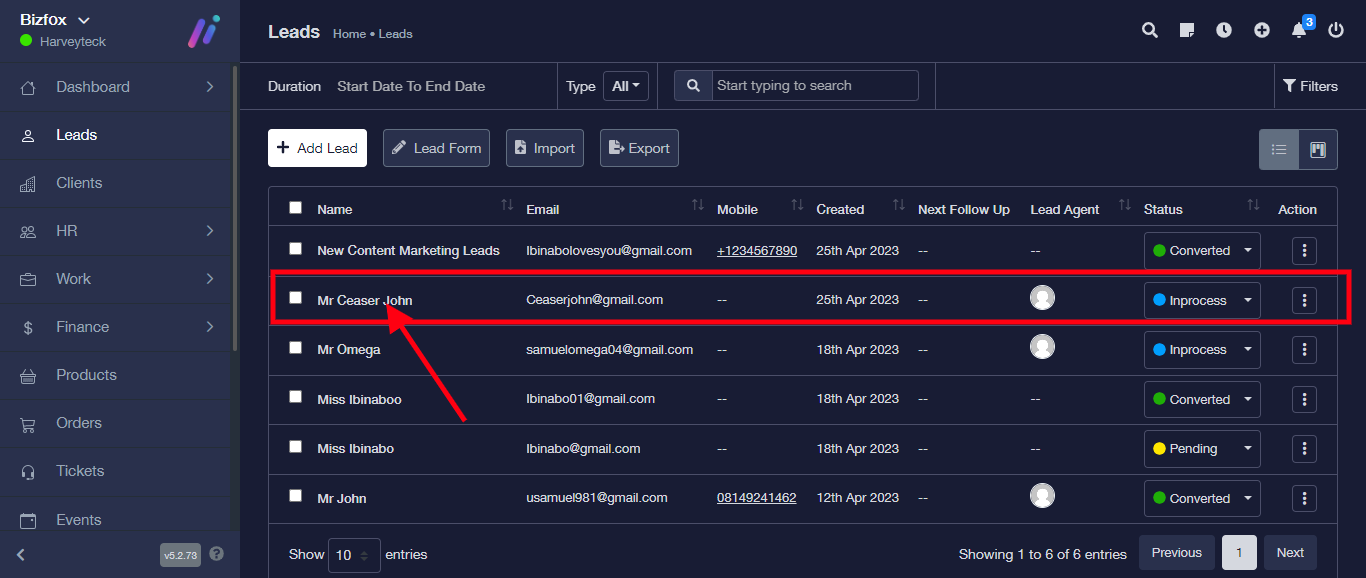The width and height of the screenshot is (1366, 578).
Task: Check the Miss Ibinaboo row checkbox
Action: click(x=295, y=397)
